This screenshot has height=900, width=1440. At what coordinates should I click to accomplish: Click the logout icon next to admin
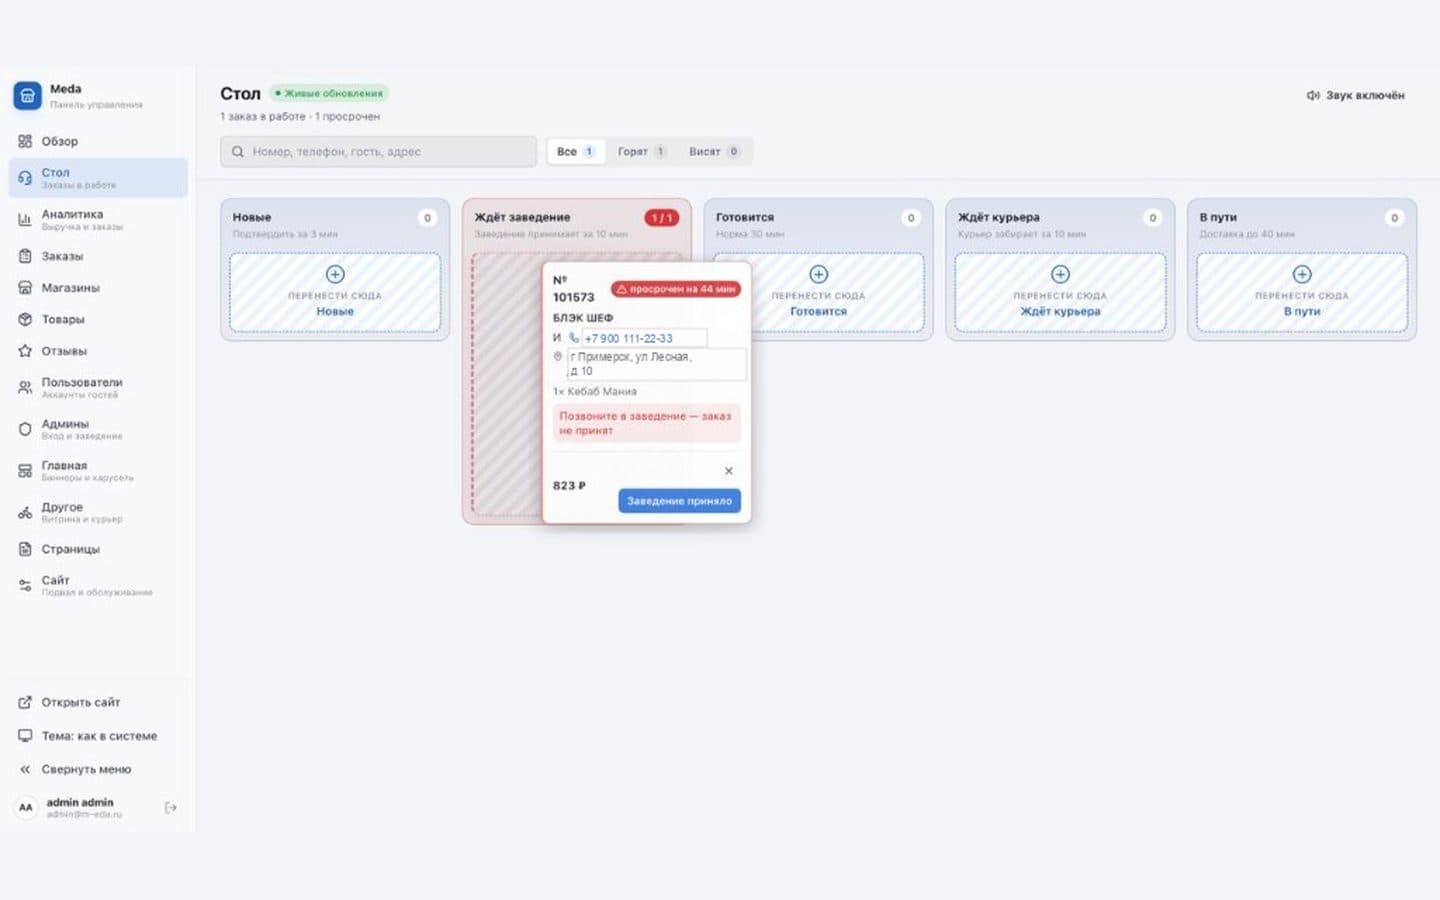[170, 808]
